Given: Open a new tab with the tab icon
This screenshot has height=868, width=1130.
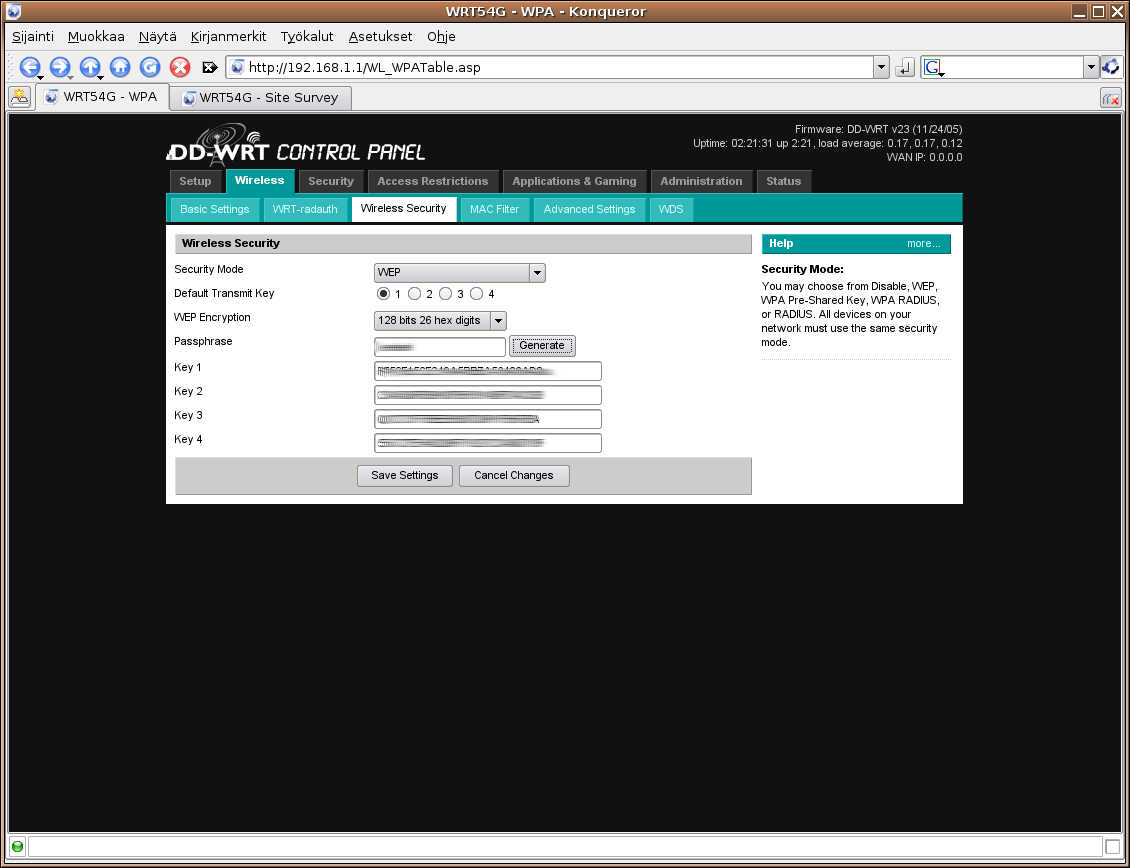Looking at the screenshot, I should tap(19, 97).
